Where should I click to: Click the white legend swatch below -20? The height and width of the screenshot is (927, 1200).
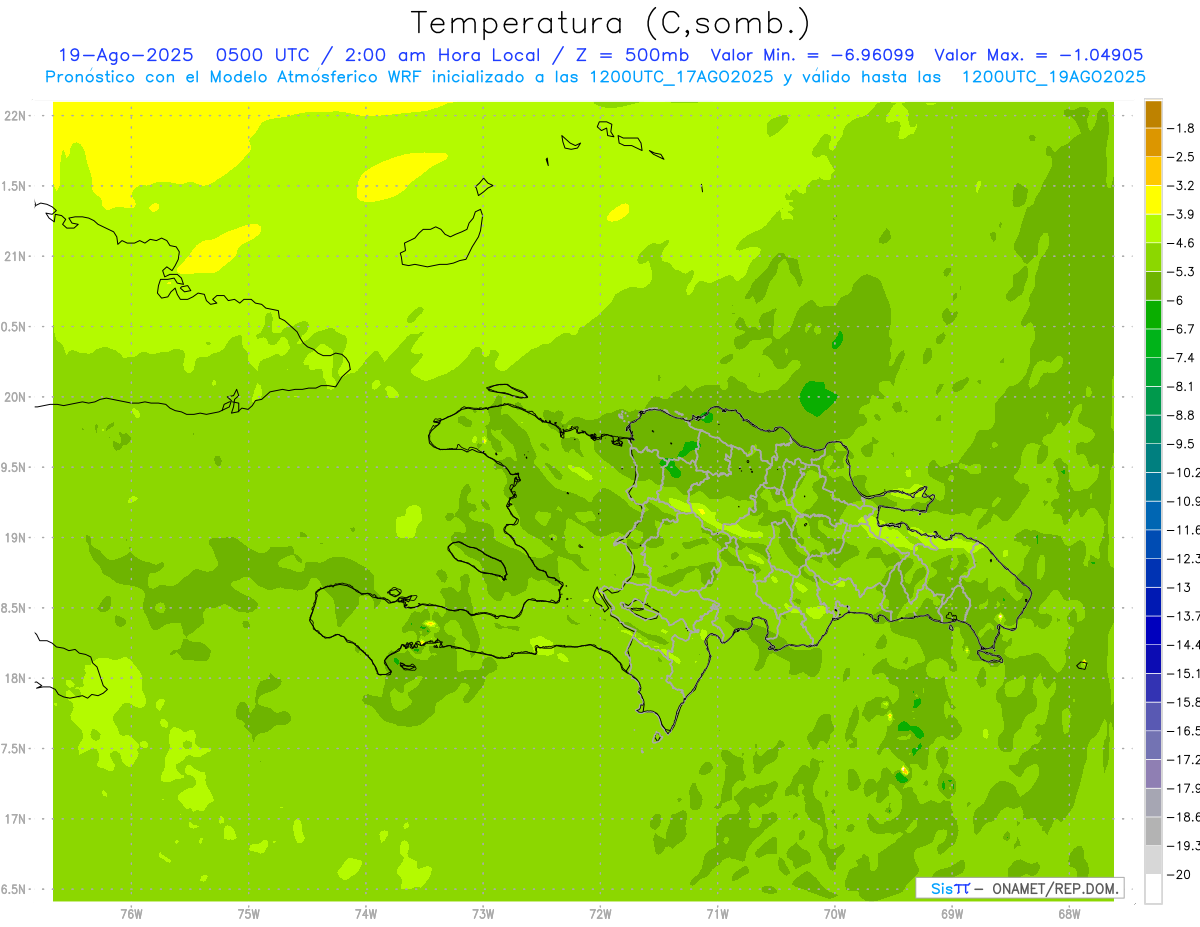1153,888
